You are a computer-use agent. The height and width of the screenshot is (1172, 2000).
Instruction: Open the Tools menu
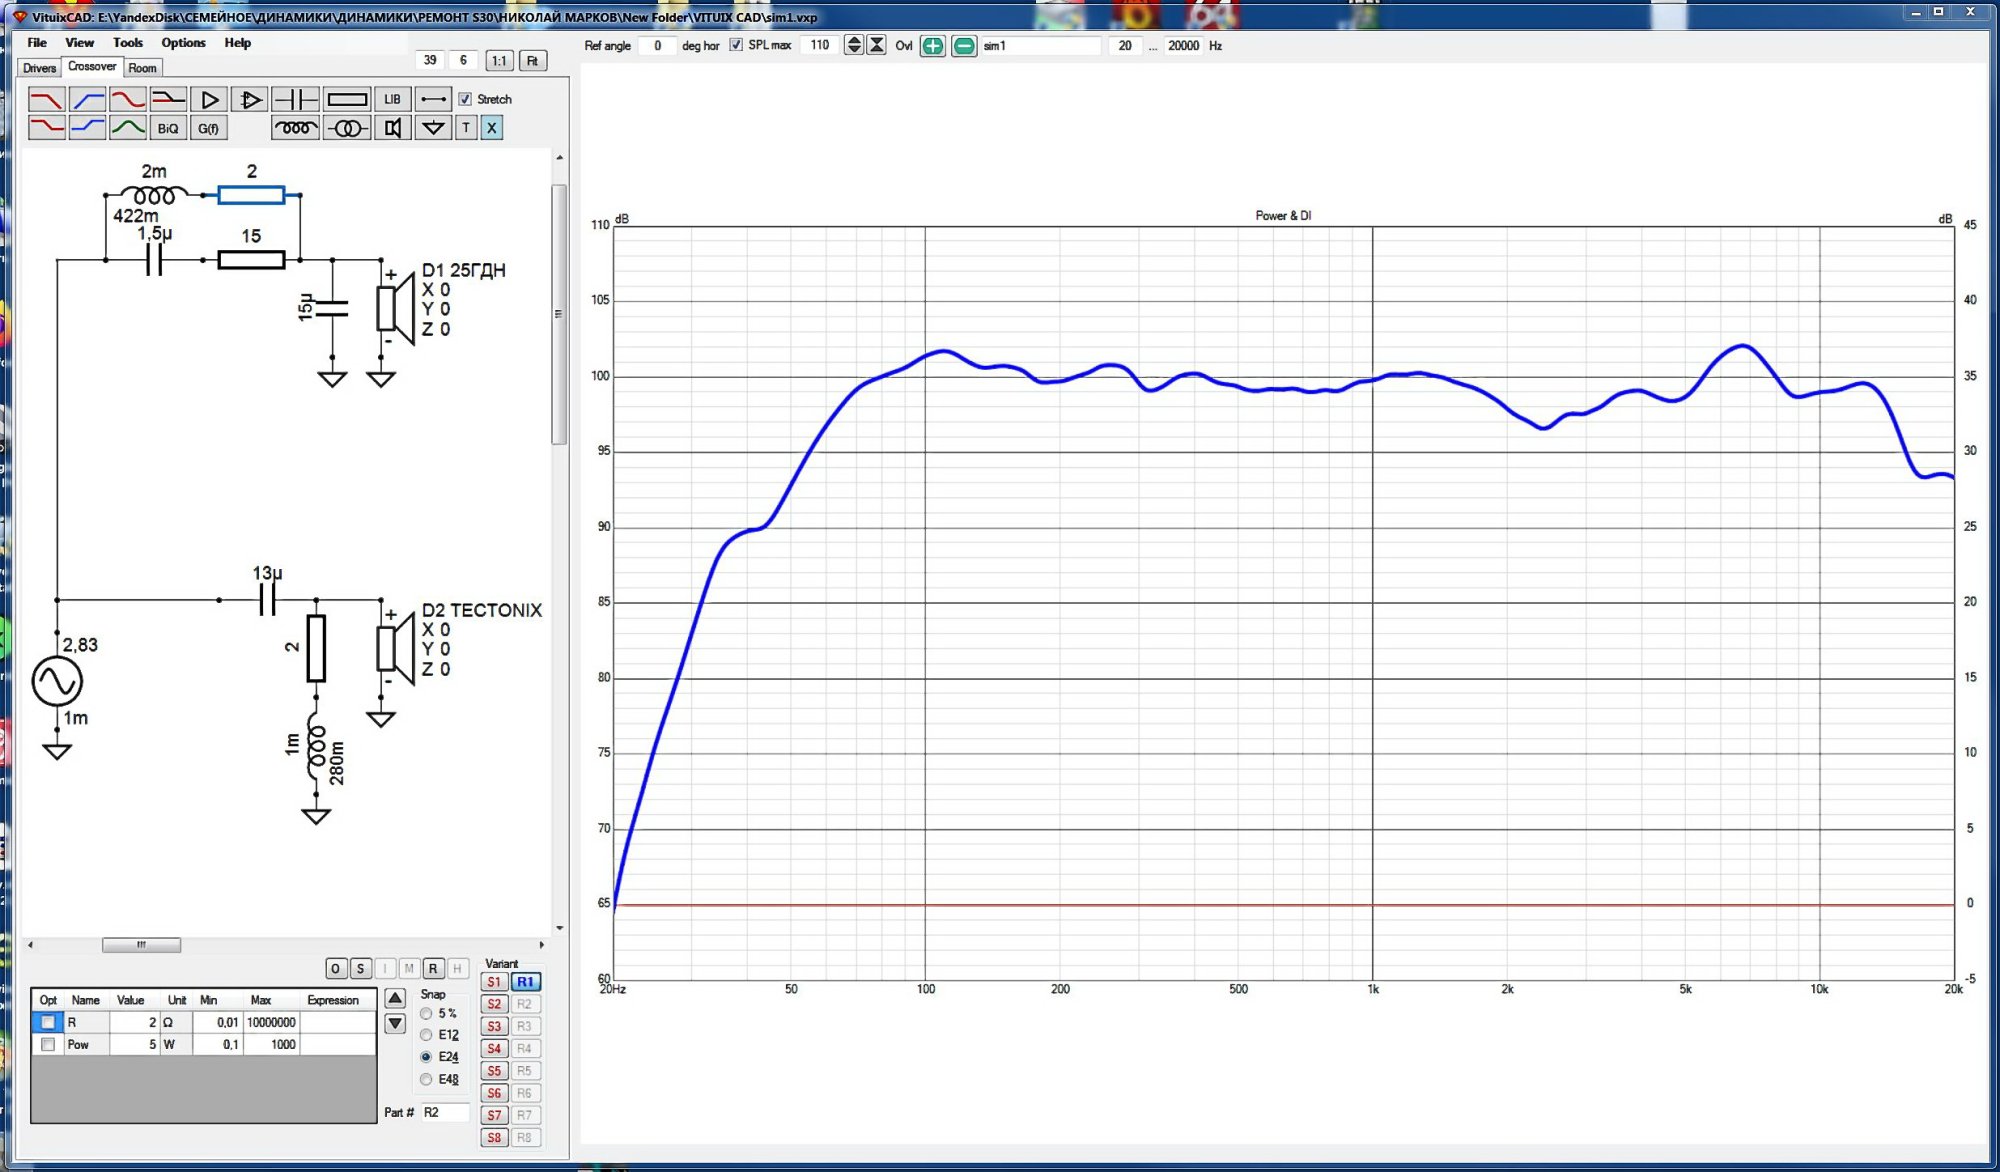pyautogui.click(x=127, y=43)
